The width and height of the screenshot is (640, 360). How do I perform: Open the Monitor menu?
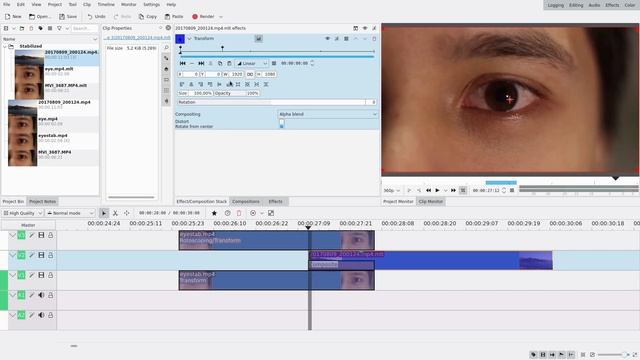coord(129,4)
